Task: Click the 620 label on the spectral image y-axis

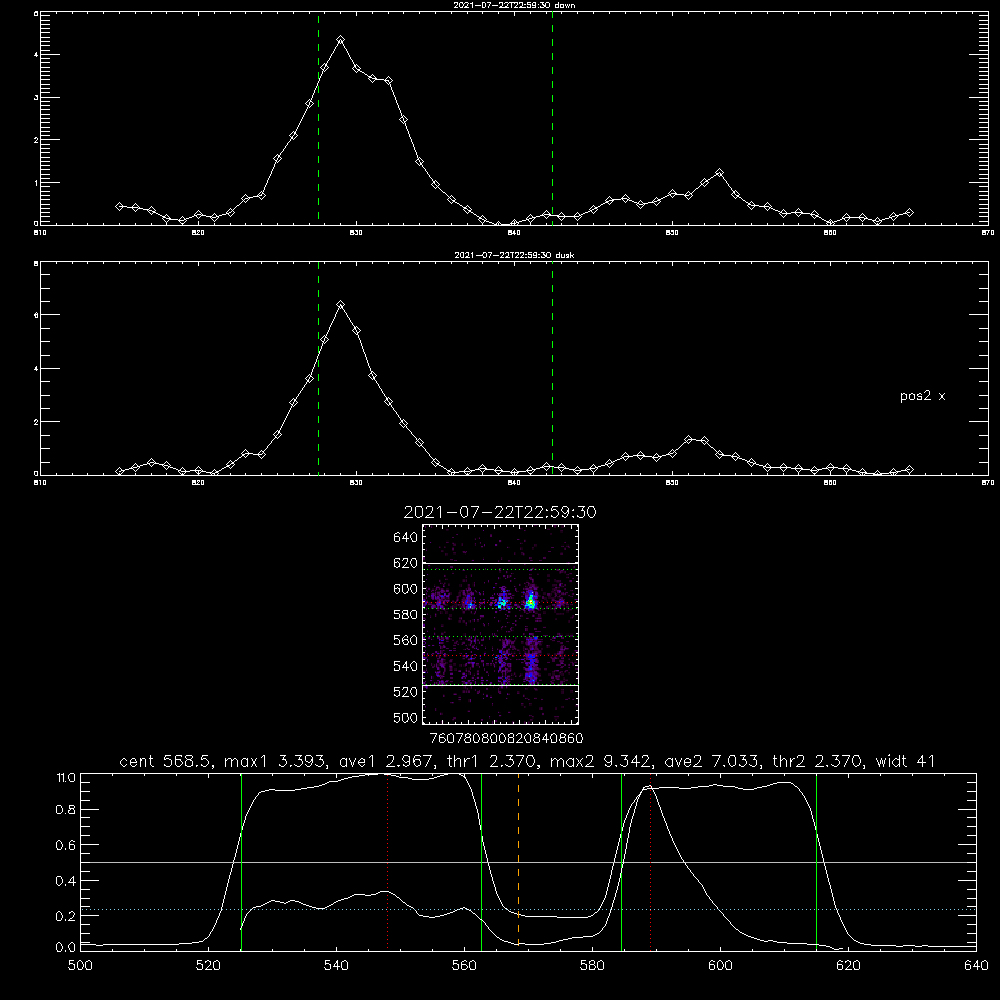Action: tap(406, 563)
